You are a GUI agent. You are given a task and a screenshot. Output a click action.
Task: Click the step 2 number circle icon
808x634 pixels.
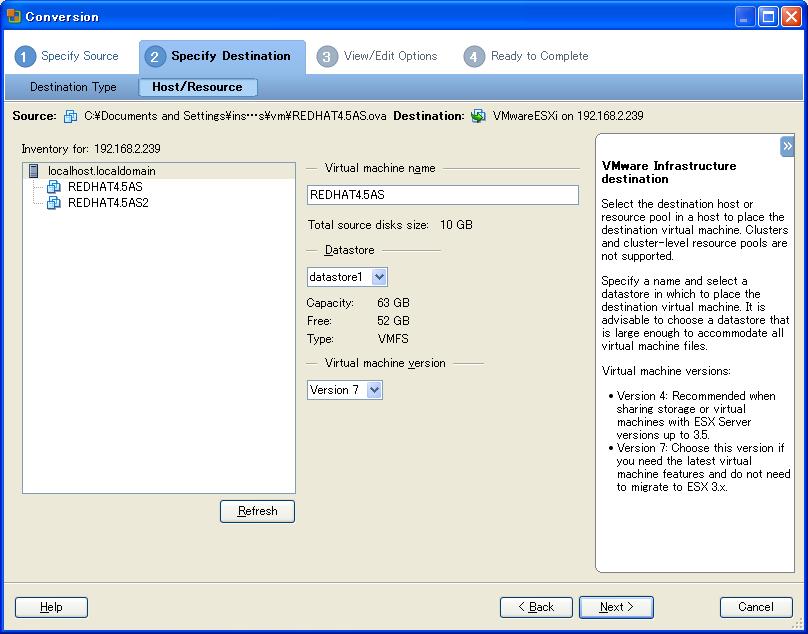pos(155,56)
